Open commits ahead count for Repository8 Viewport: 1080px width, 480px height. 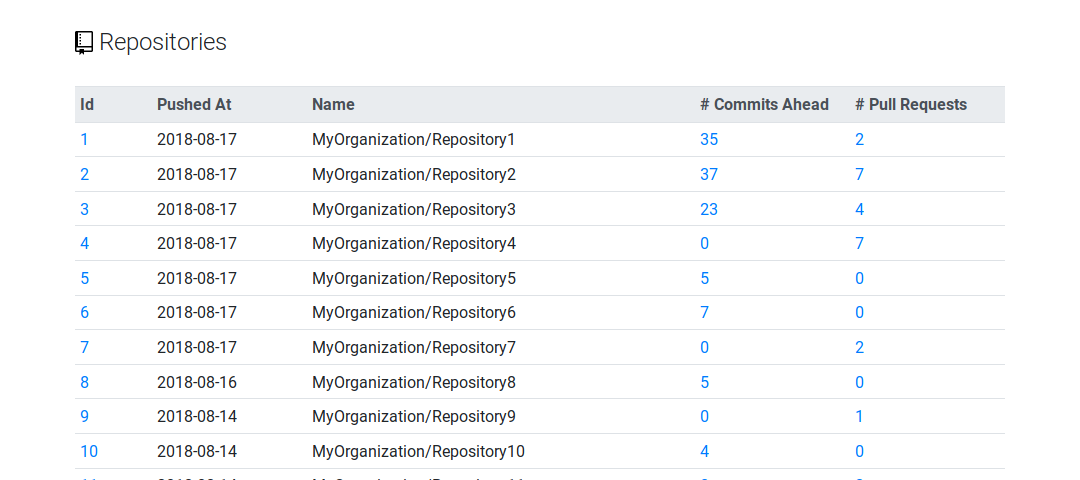[705, 382]
